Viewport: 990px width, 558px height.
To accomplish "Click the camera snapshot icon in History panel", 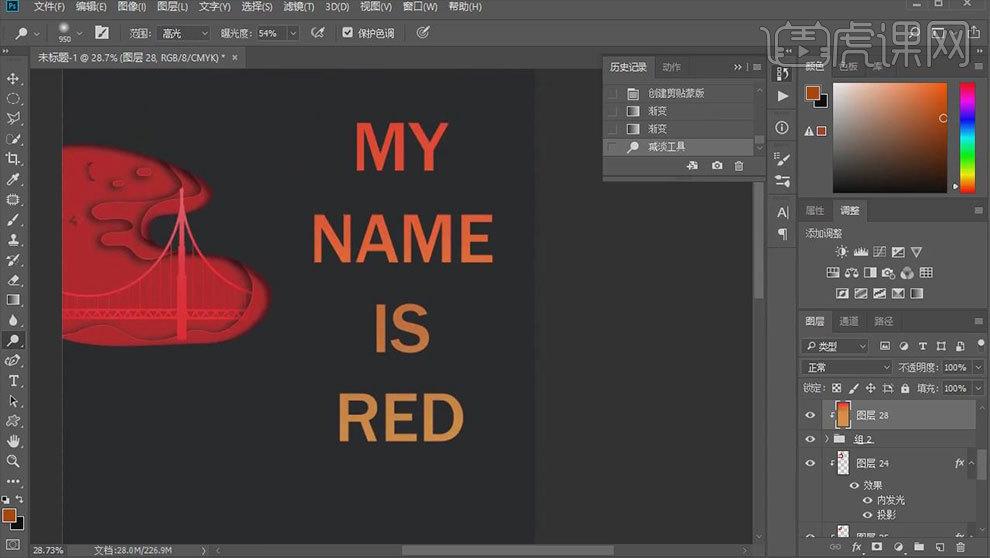I will 717,166.
